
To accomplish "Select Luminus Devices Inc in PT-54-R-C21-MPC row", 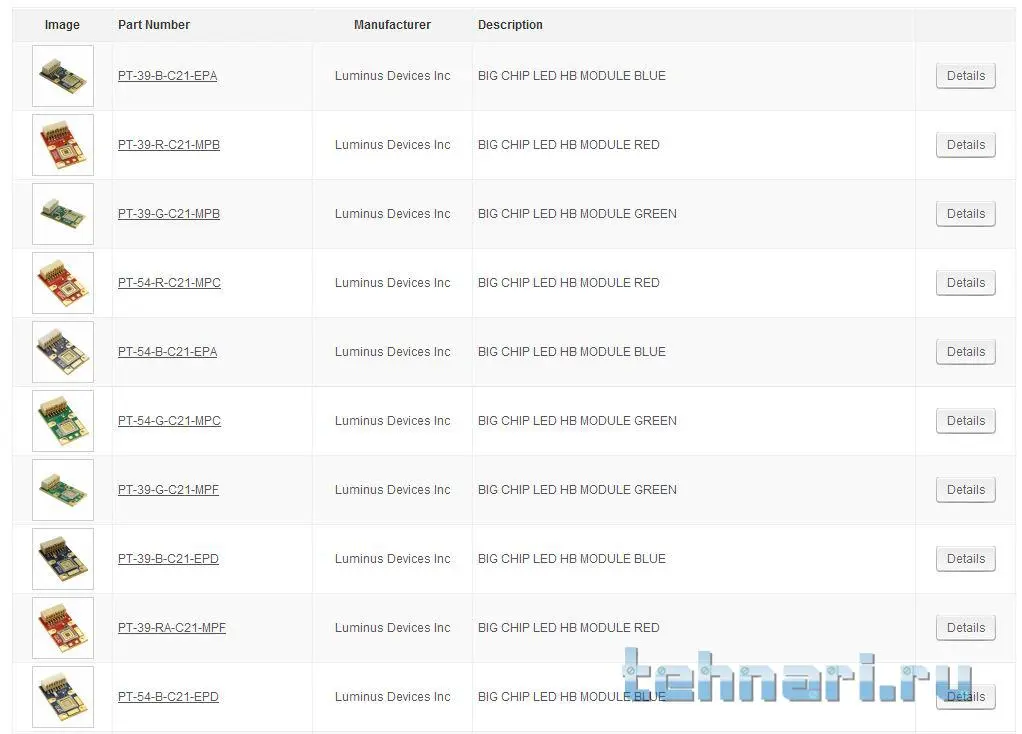I will [392, 283].
